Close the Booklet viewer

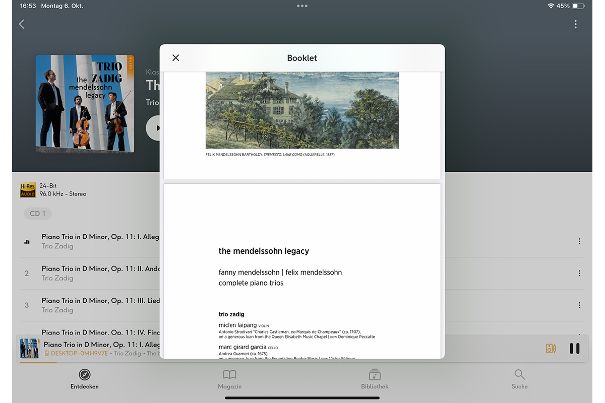pyautogui.click(x=176, y=58)
